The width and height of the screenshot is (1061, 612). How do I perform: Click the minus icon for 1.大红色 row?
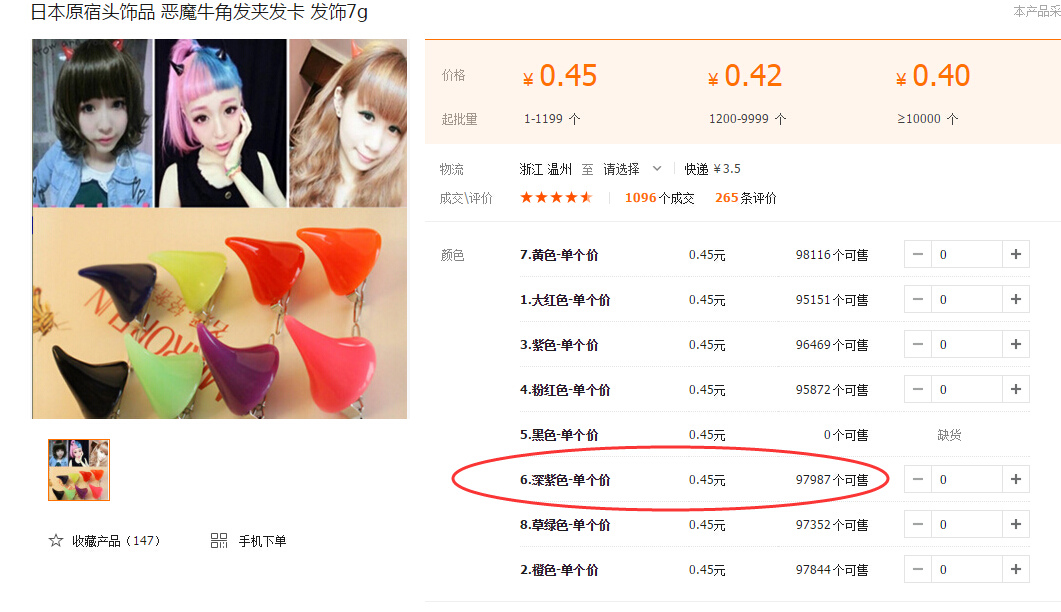coord(918,299)
